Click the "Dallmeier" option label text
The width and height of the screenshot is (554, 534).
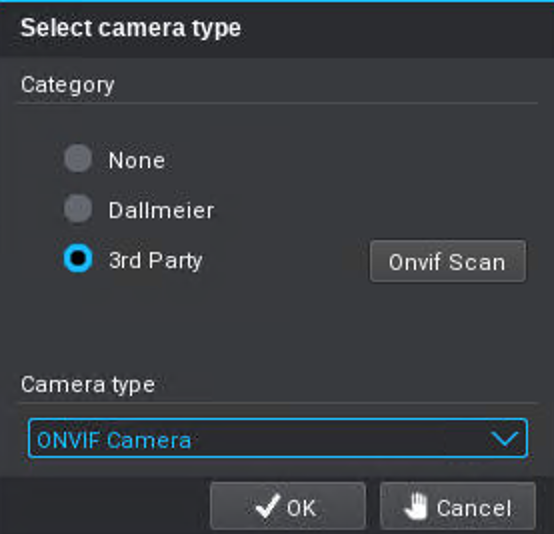pyautogui.click(x=161, y=211)
